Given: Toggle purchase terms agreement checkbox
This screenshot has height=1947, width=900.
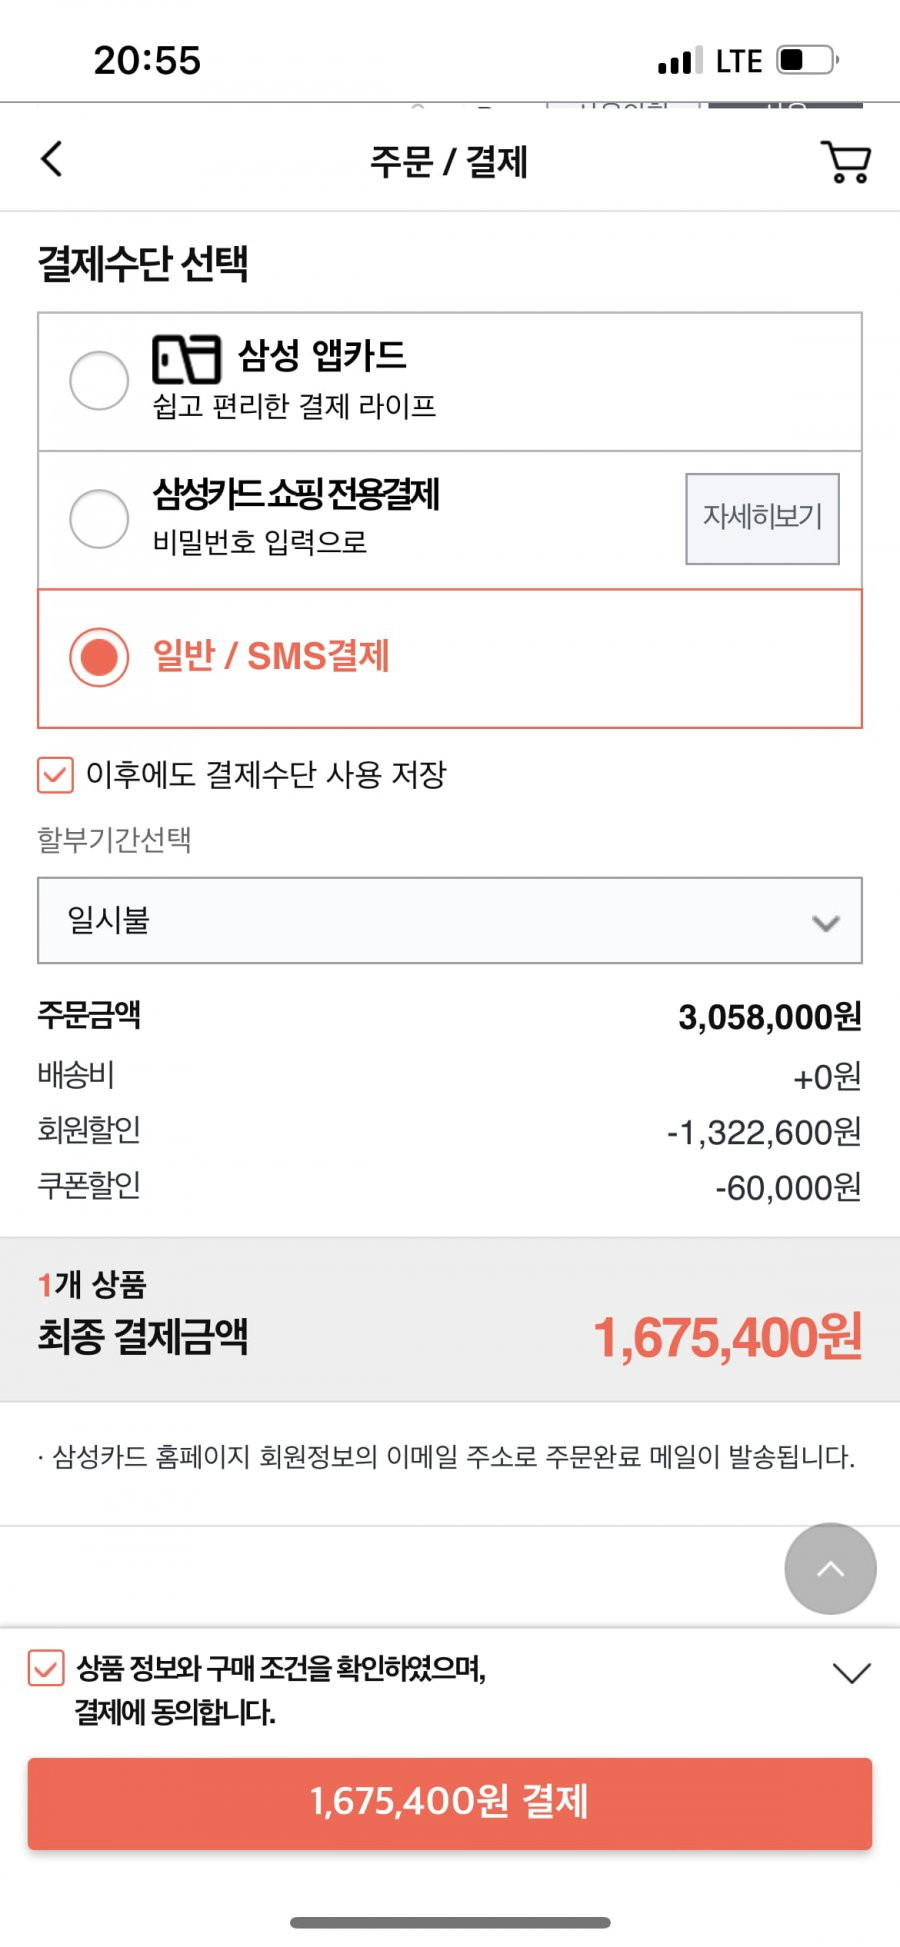Looking at the screenshot, I should tap(46, 1668).
